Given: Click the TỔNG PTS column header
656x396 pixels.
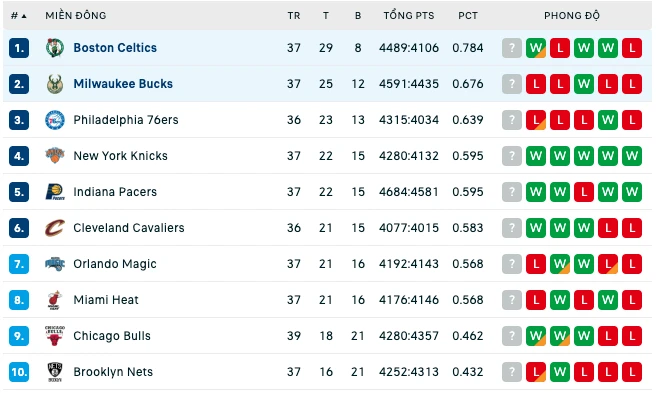Looking at the screenshot, I should coord(409,16).
